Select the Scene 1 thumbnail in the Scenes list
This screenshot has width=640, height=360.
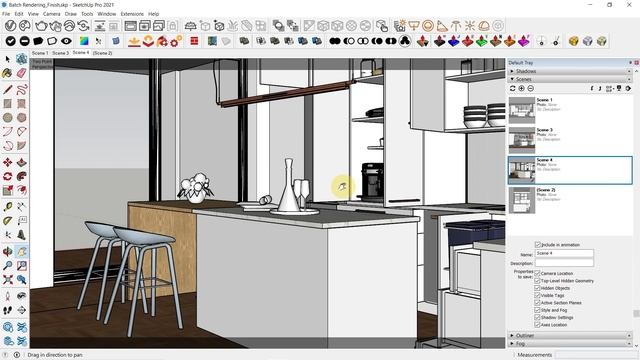522,110
